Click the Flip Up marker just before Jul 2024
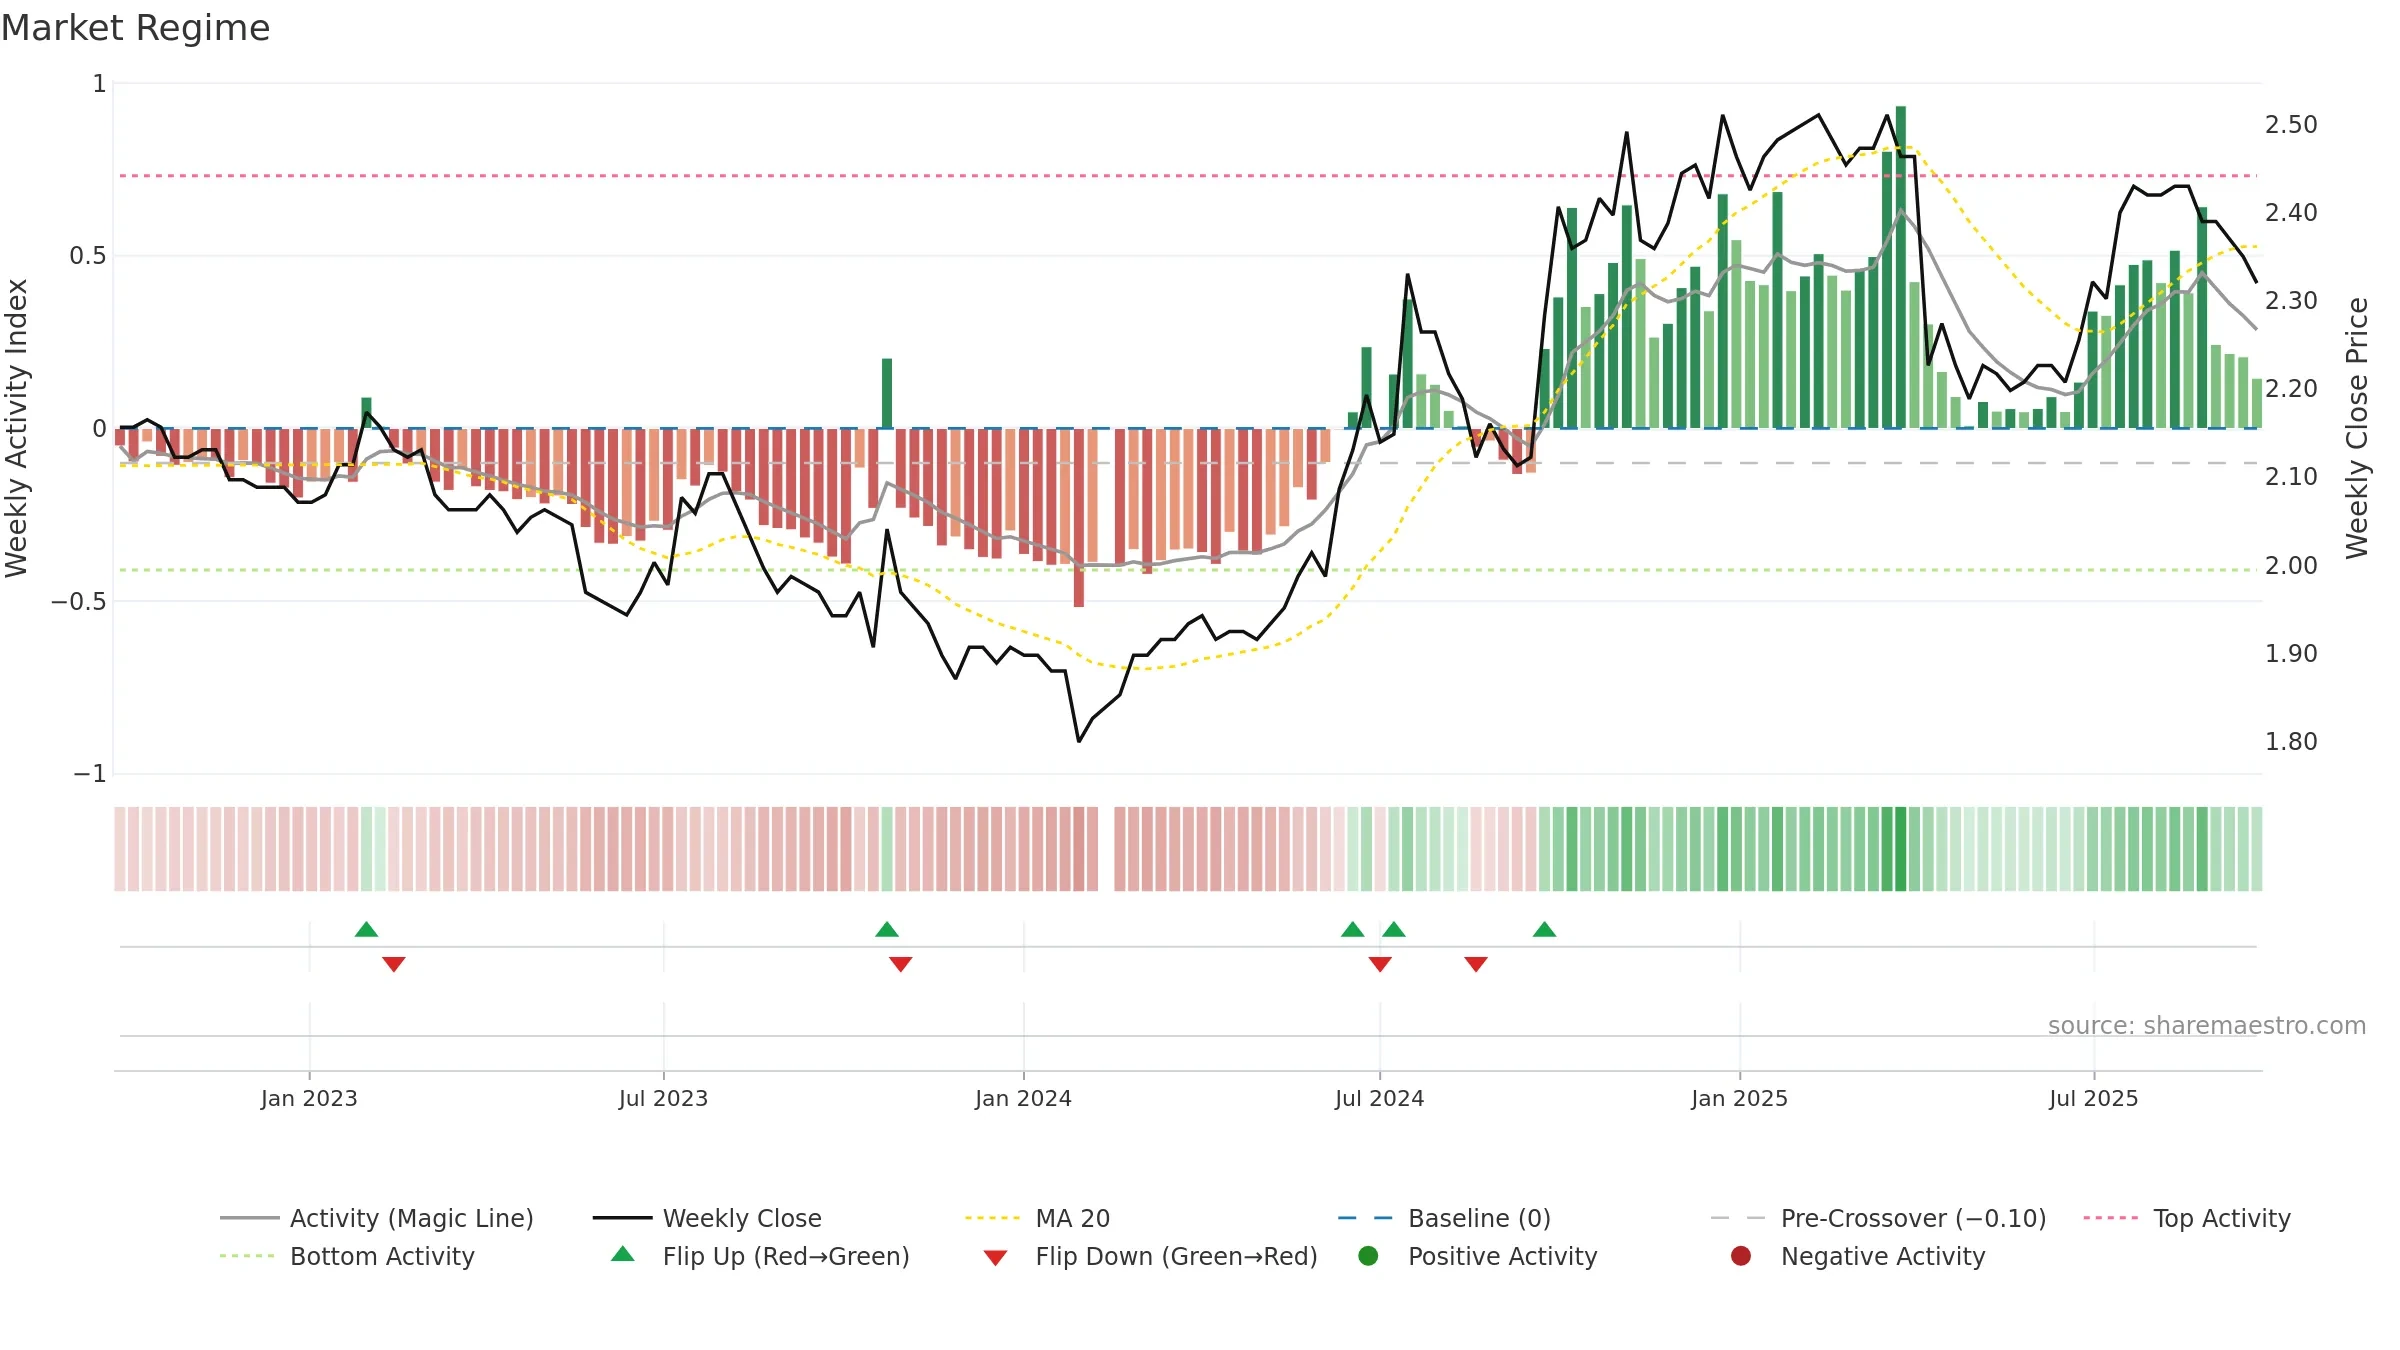Image resolution: width=2400 pixels, height=1350 pixels. click(x=1353, y=929)
